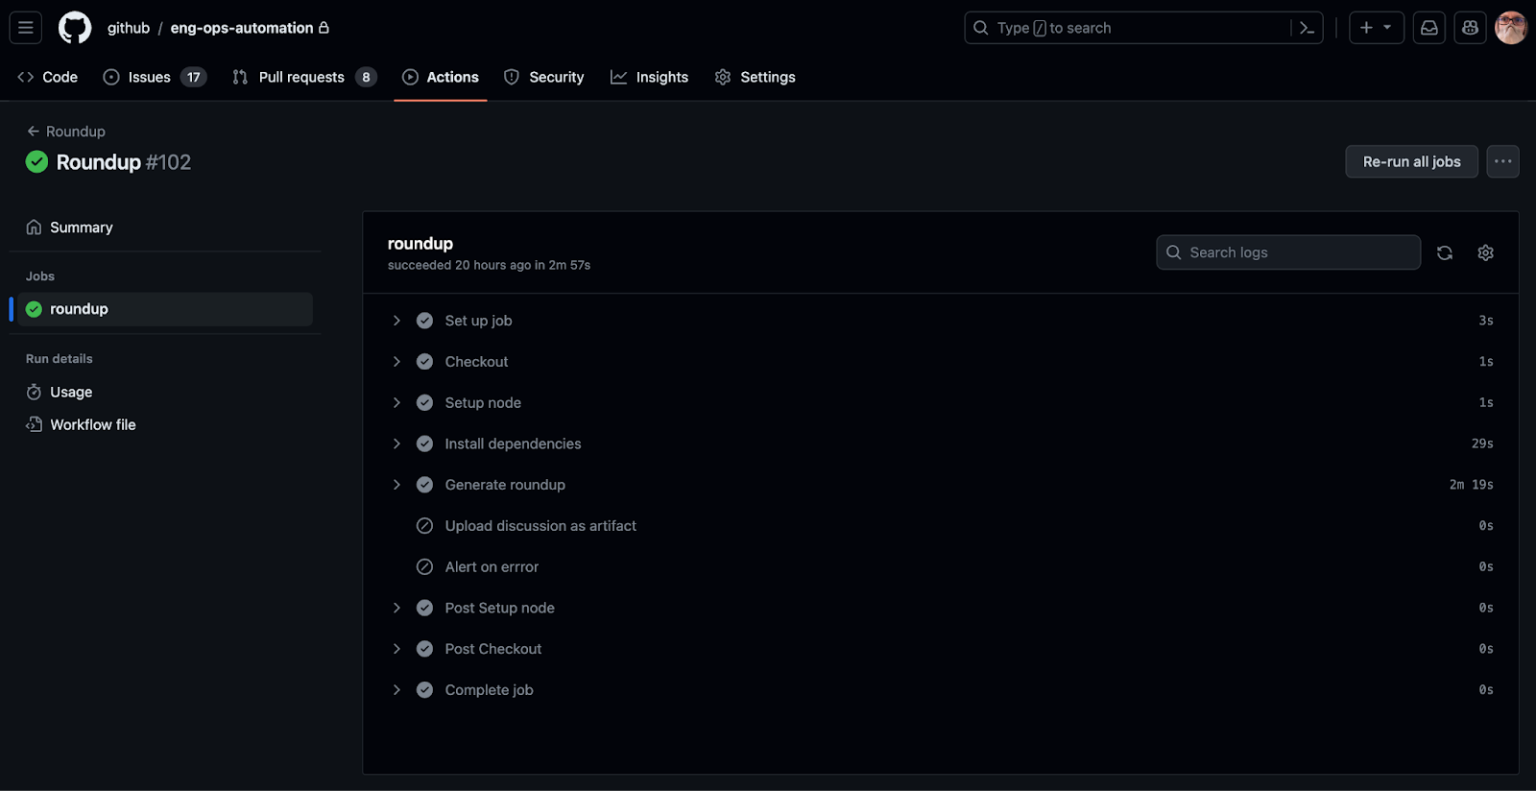Refresh the logs with the re-run icon

click(1444, 252)
